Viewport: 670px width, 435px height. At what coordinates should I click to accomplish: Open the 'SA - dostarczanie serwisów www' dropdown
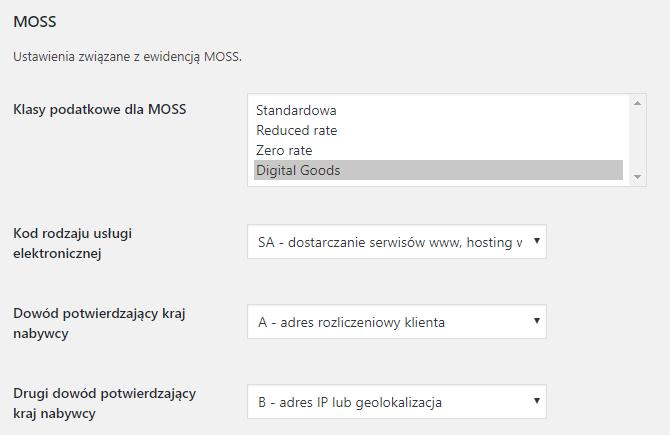click(x=390, y=241)
